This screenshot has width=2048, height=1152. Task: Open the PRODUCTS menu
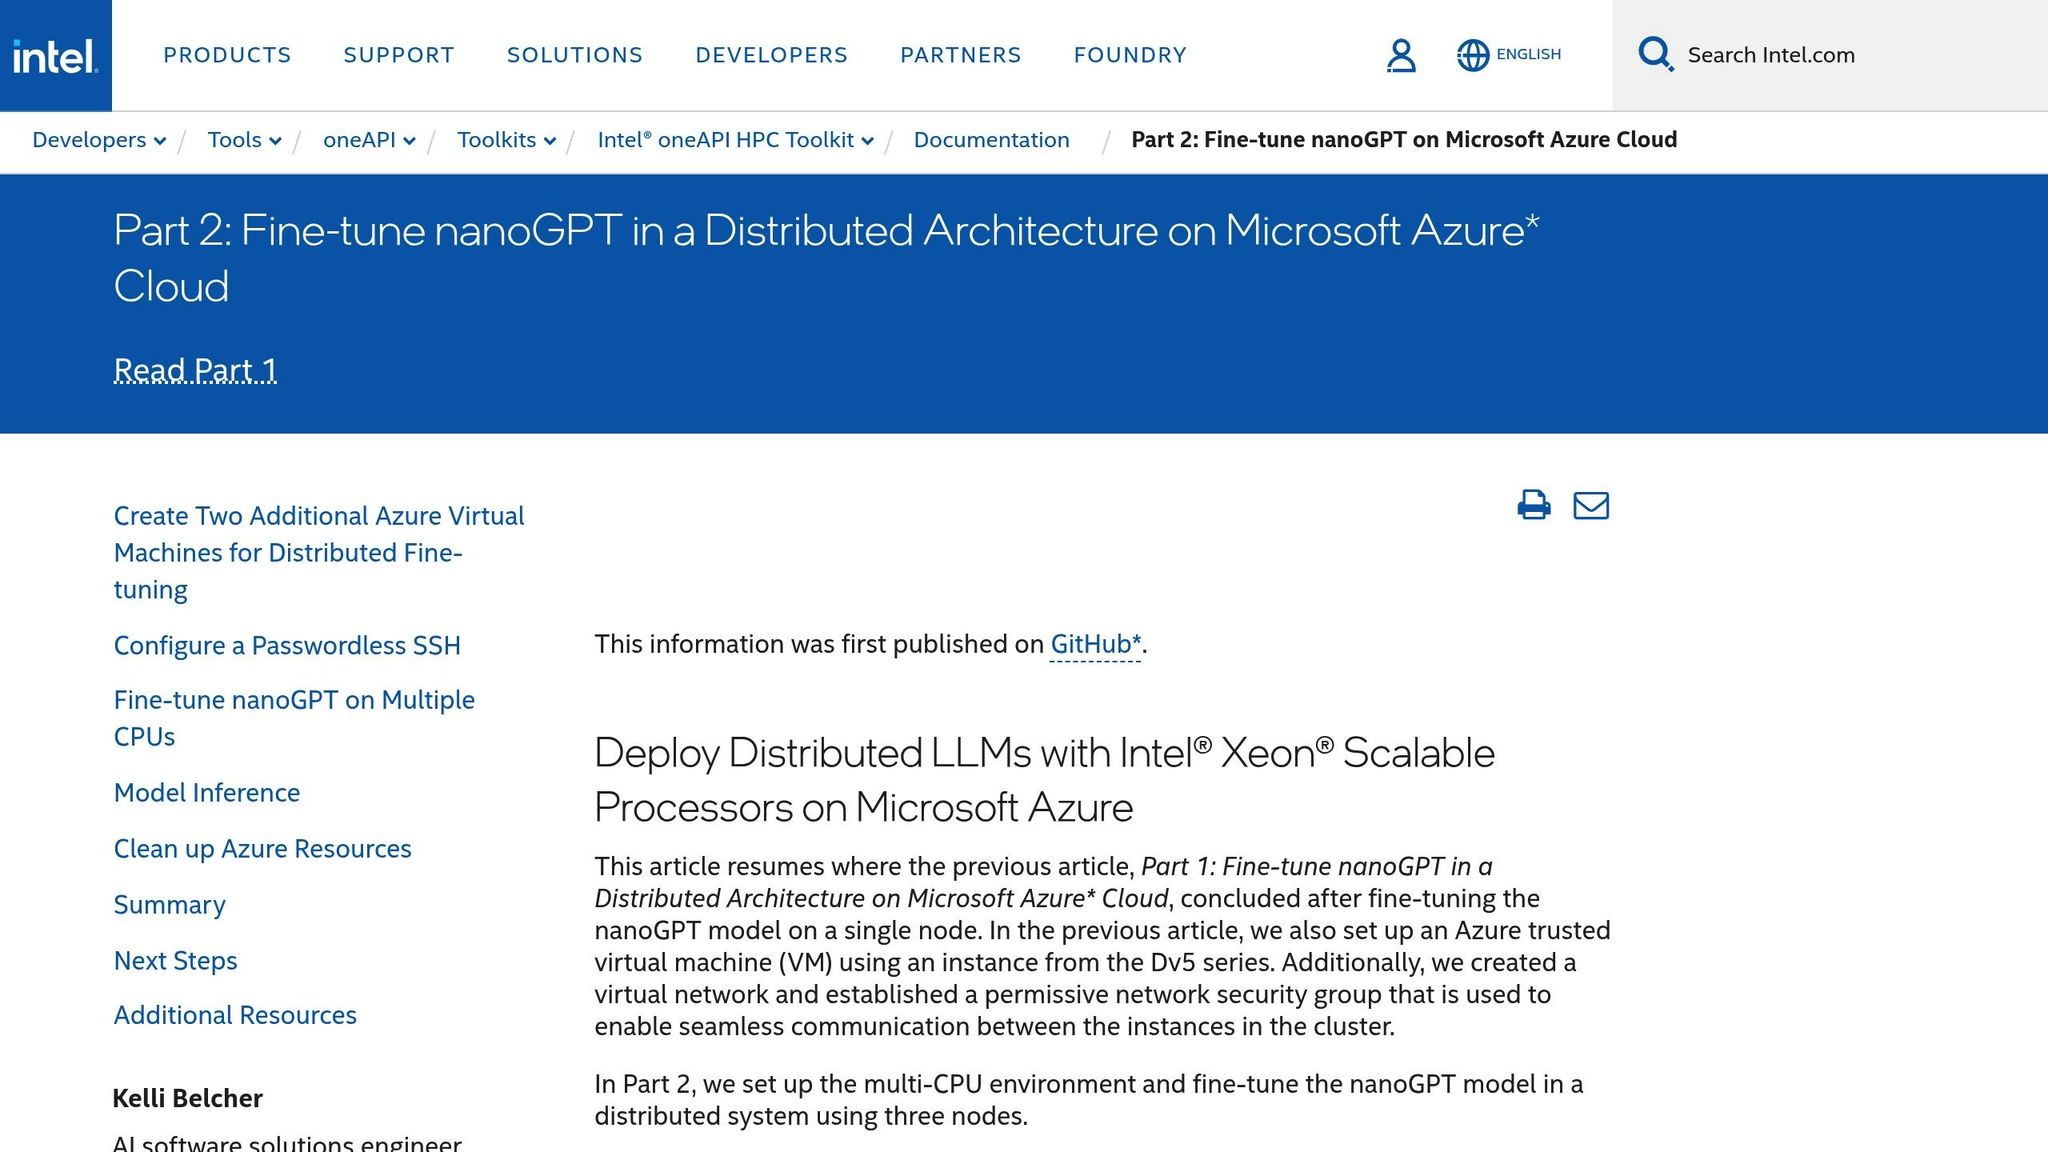(x=227, y=55)
